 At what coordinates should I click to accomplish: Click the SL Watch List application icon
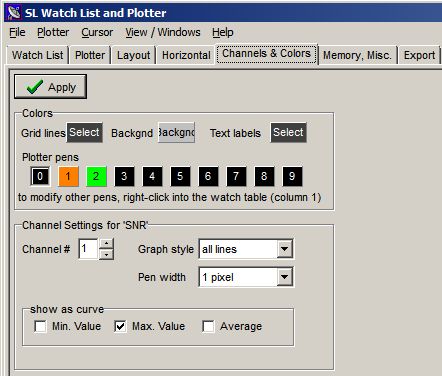pyautogui.click(x=14, y=13)
